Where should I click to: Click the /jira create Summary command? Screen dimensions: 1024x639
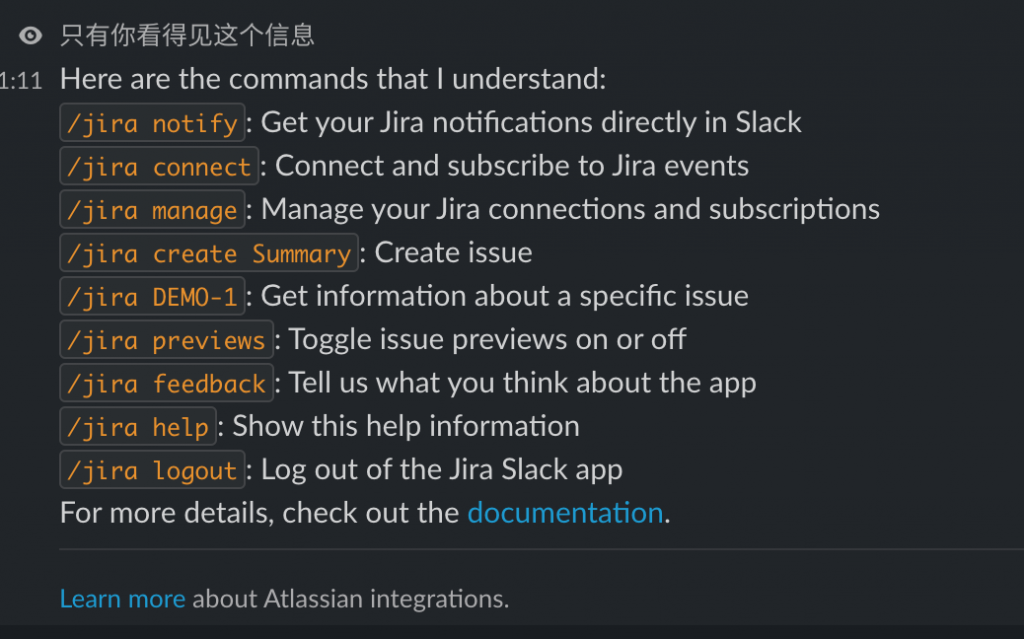(x=209, y=253)
